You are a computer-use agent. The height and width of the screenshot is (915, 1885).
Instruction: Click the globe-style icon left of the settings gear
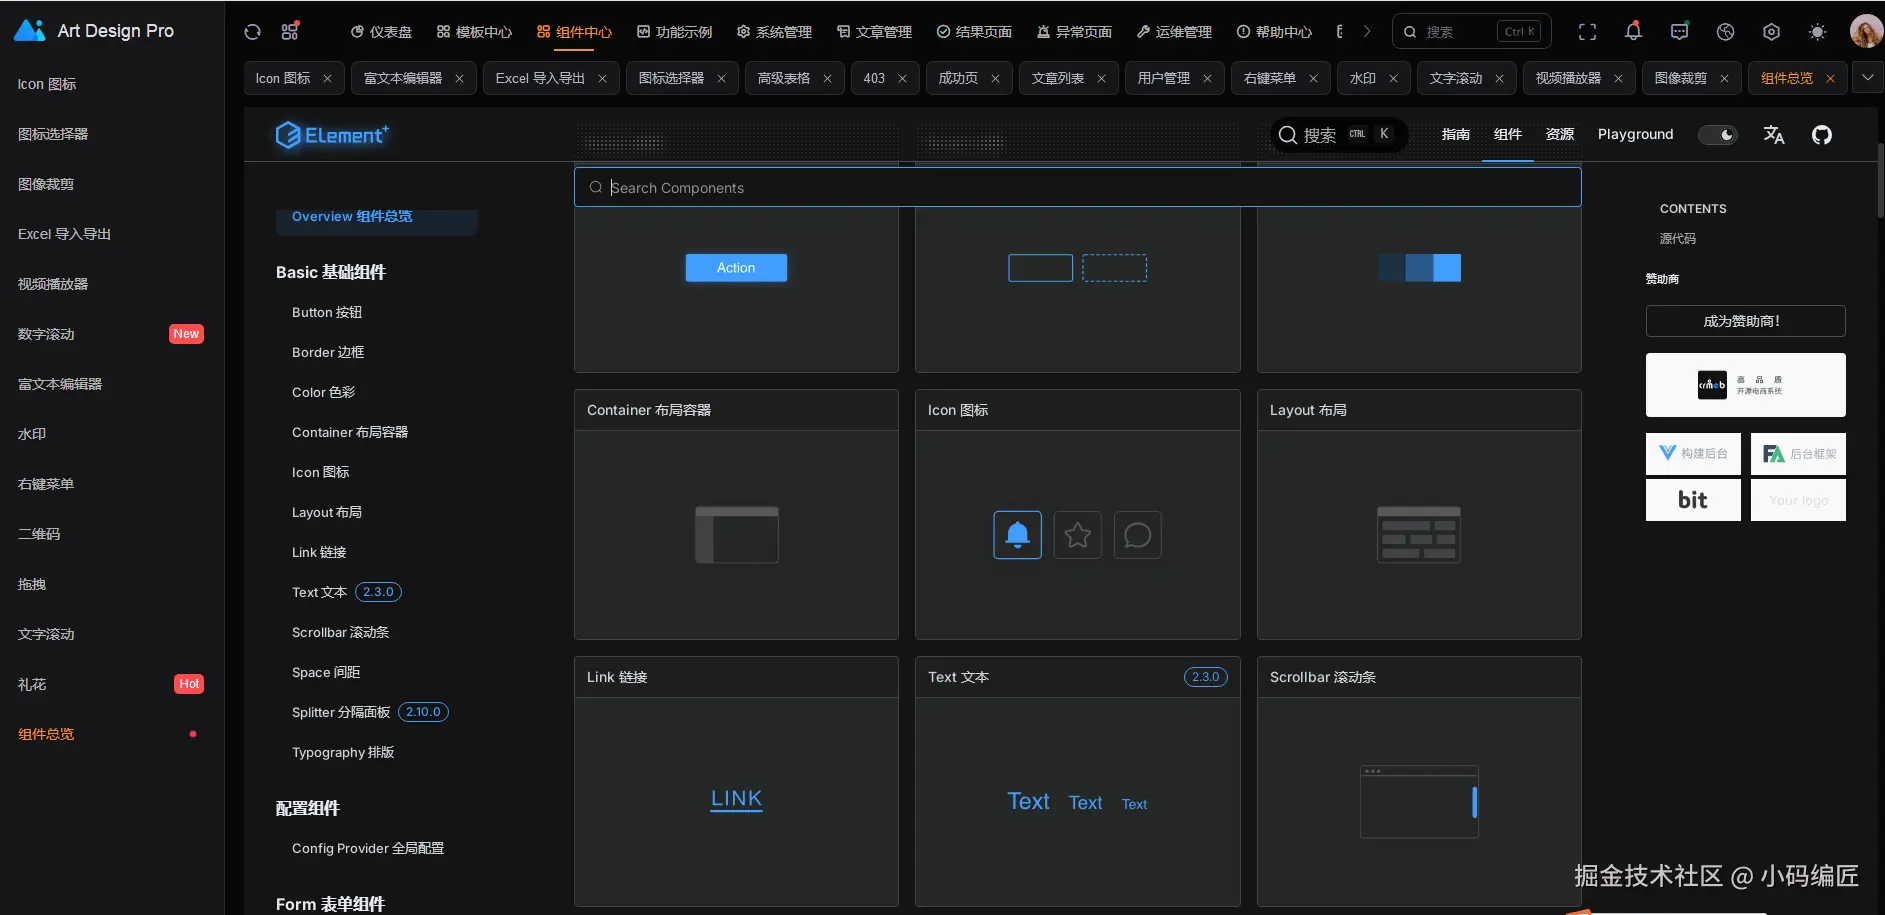point(1725,32)
